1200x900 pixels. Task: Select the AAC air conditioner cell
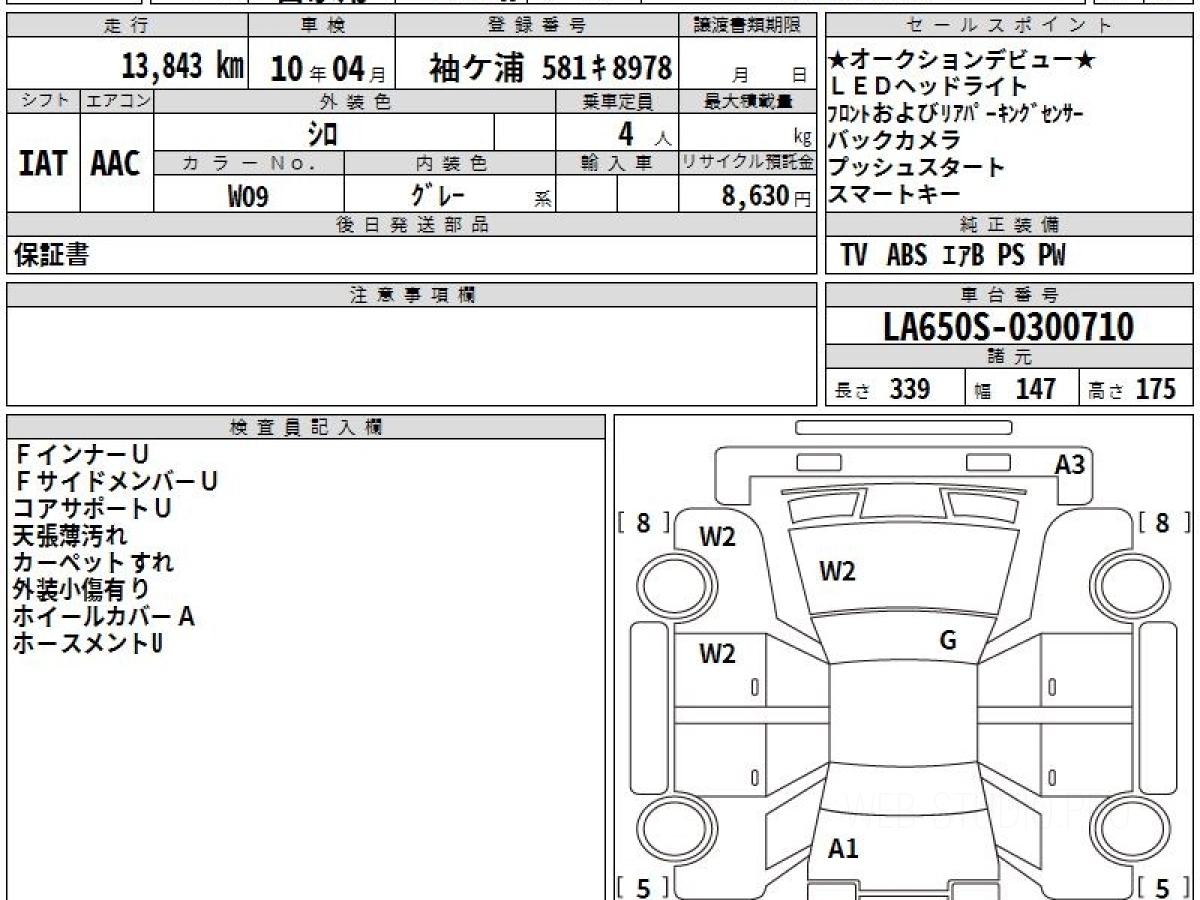click(116, 164)
